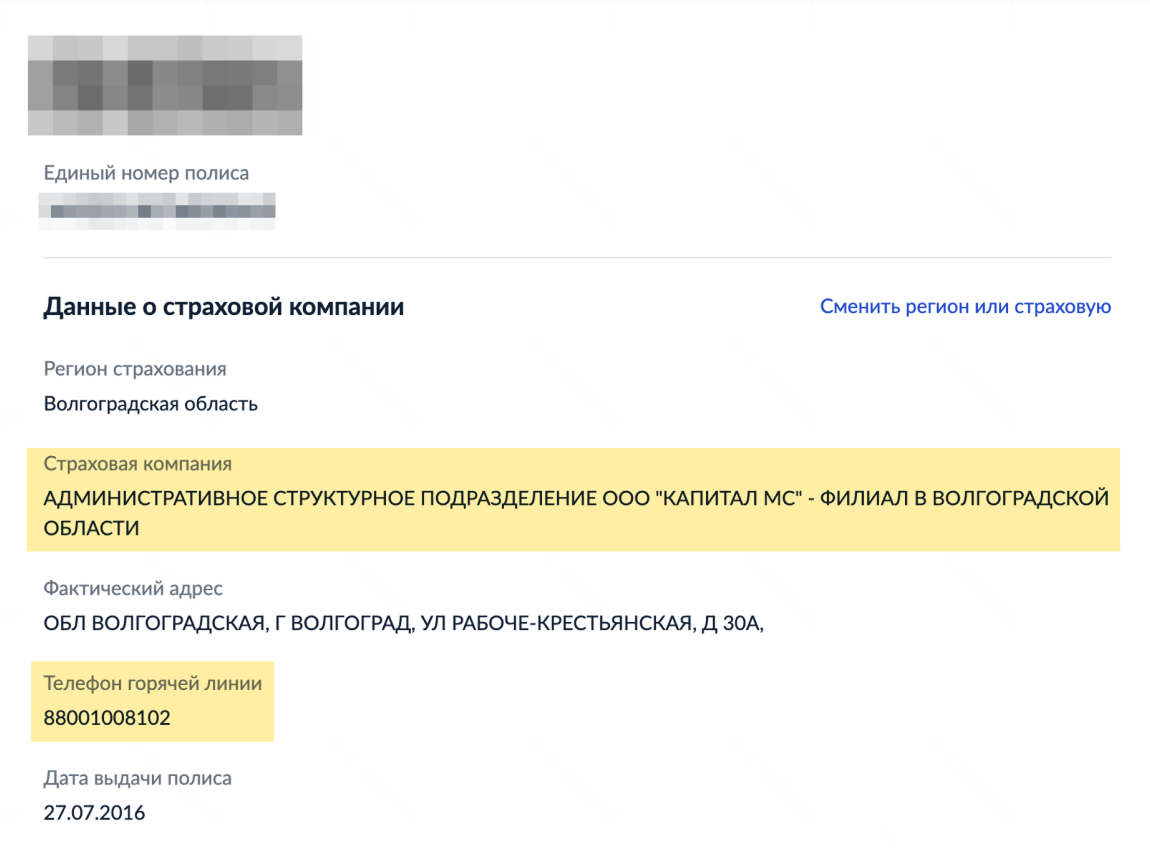The width and height of the screenshot is (1150, 860).
Task: Select the hotline number 88001008102
Action: pyautogui.click(x=105, y=718)
